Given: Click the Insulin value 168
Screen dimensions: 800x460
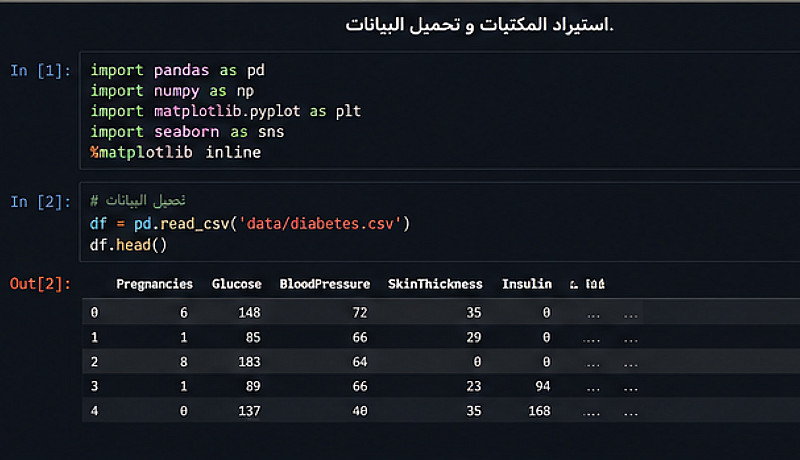Looking at the screenshot, I should coord(539,408).
